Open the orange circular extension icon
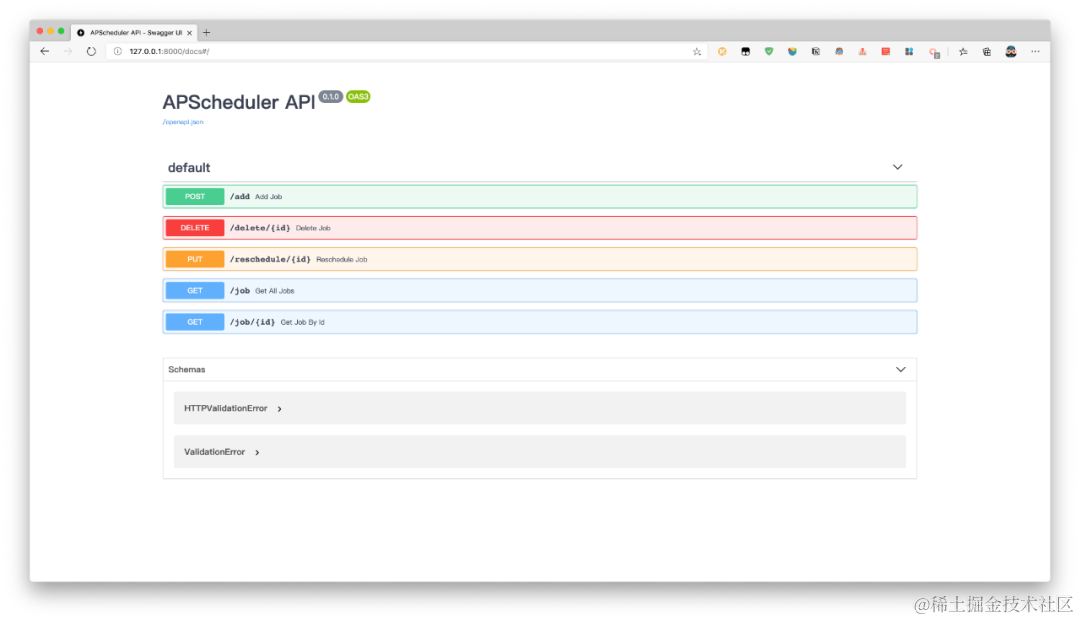The height and width of the screenshot is (621, 1080). (722, 52)
